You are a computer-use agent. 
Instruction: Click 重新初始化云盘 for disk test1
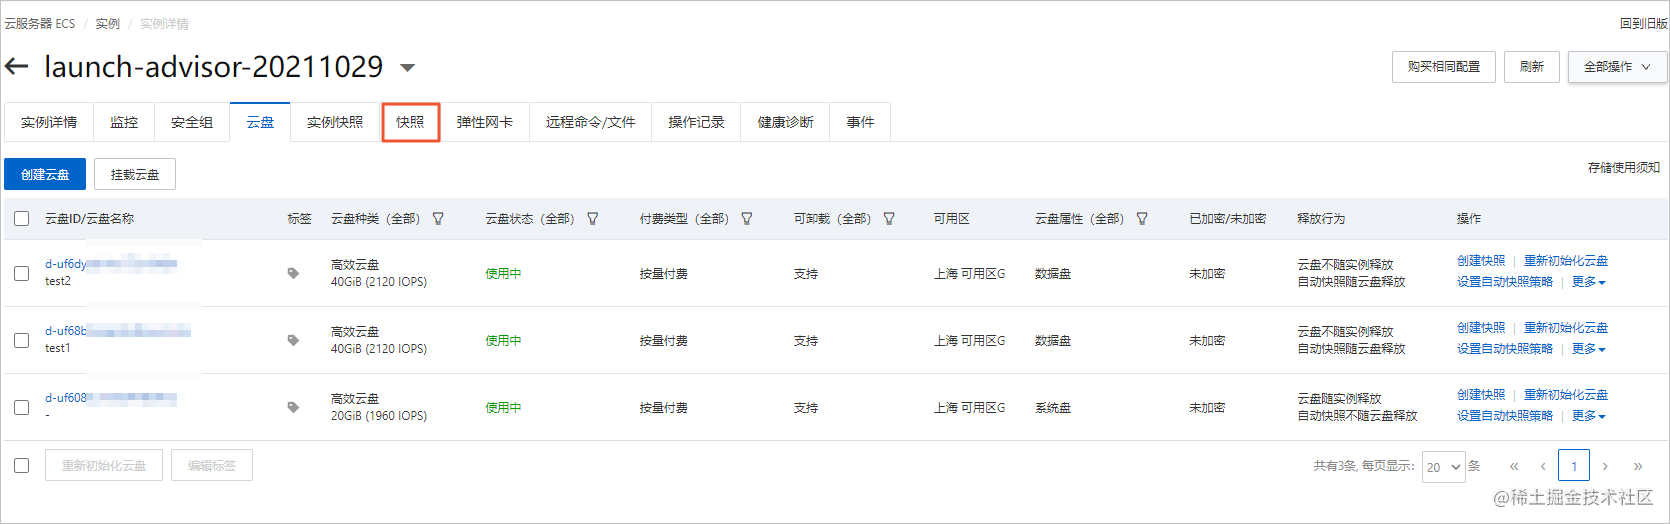pyautogui.click(x=1566, y=328)
